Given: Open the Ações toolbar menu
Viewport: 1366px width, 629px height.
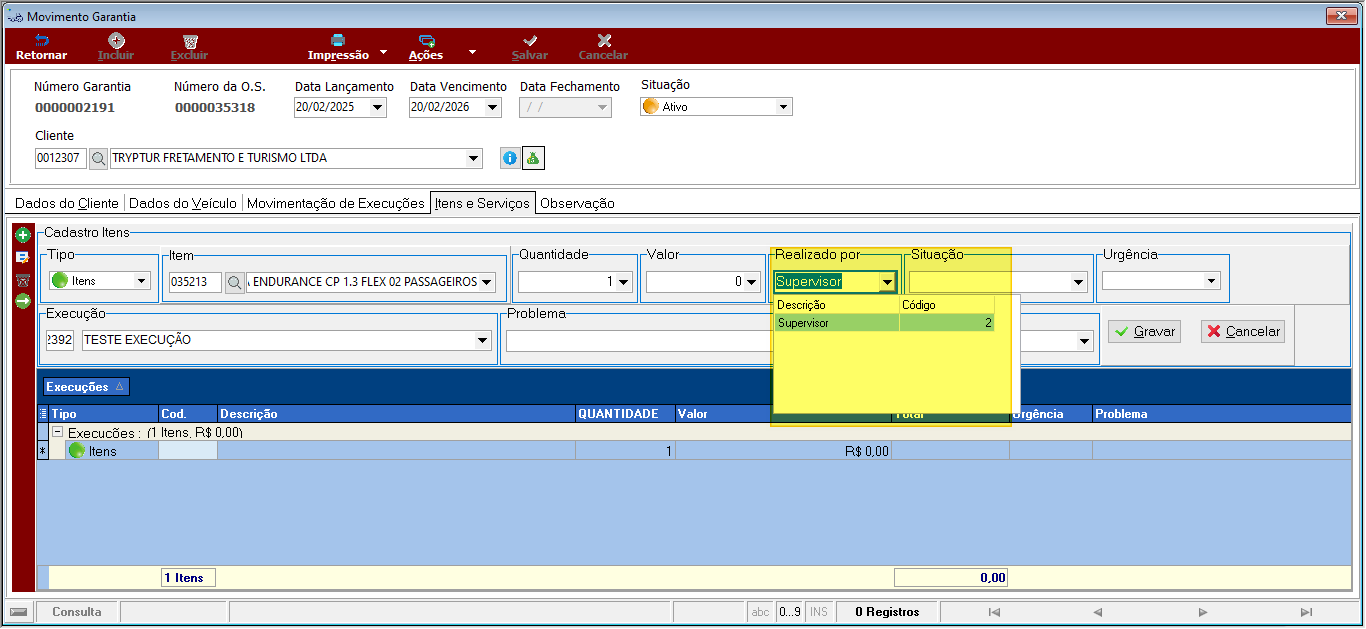Looking at the screenshot, I should [426, 47].
